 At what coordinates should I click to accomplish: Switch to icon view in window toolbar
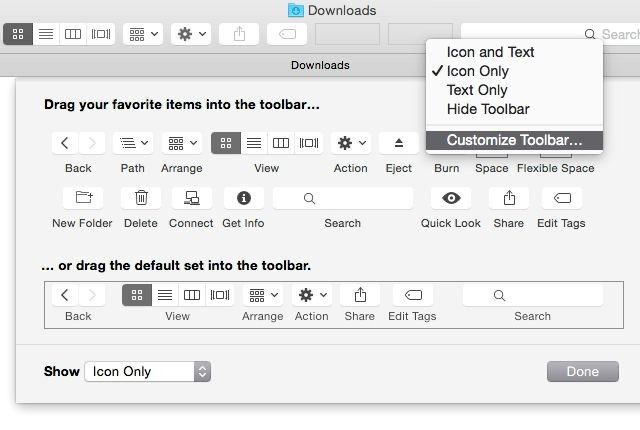click(18, 34)
